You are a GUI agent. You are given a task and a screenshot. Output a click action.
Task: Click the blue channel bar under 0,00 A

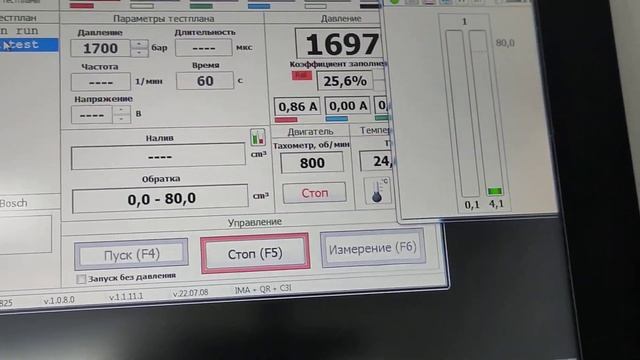pos(337,119)
